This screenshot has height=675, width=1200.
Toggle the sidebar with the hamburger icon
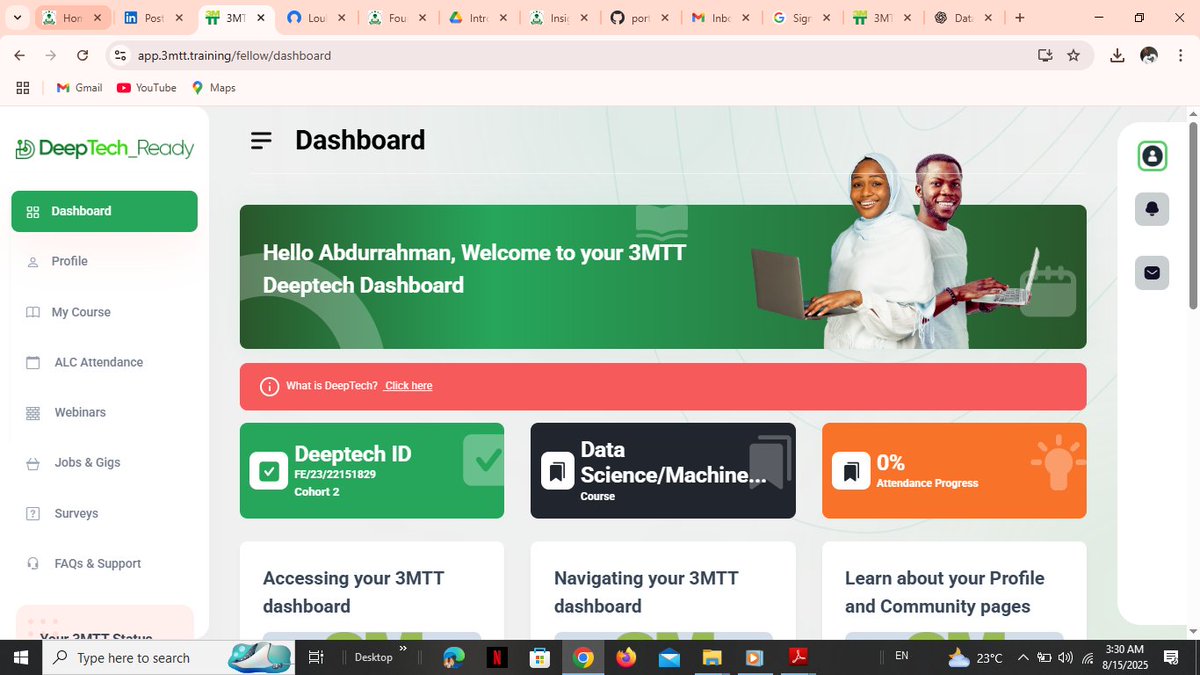(261, 140)
